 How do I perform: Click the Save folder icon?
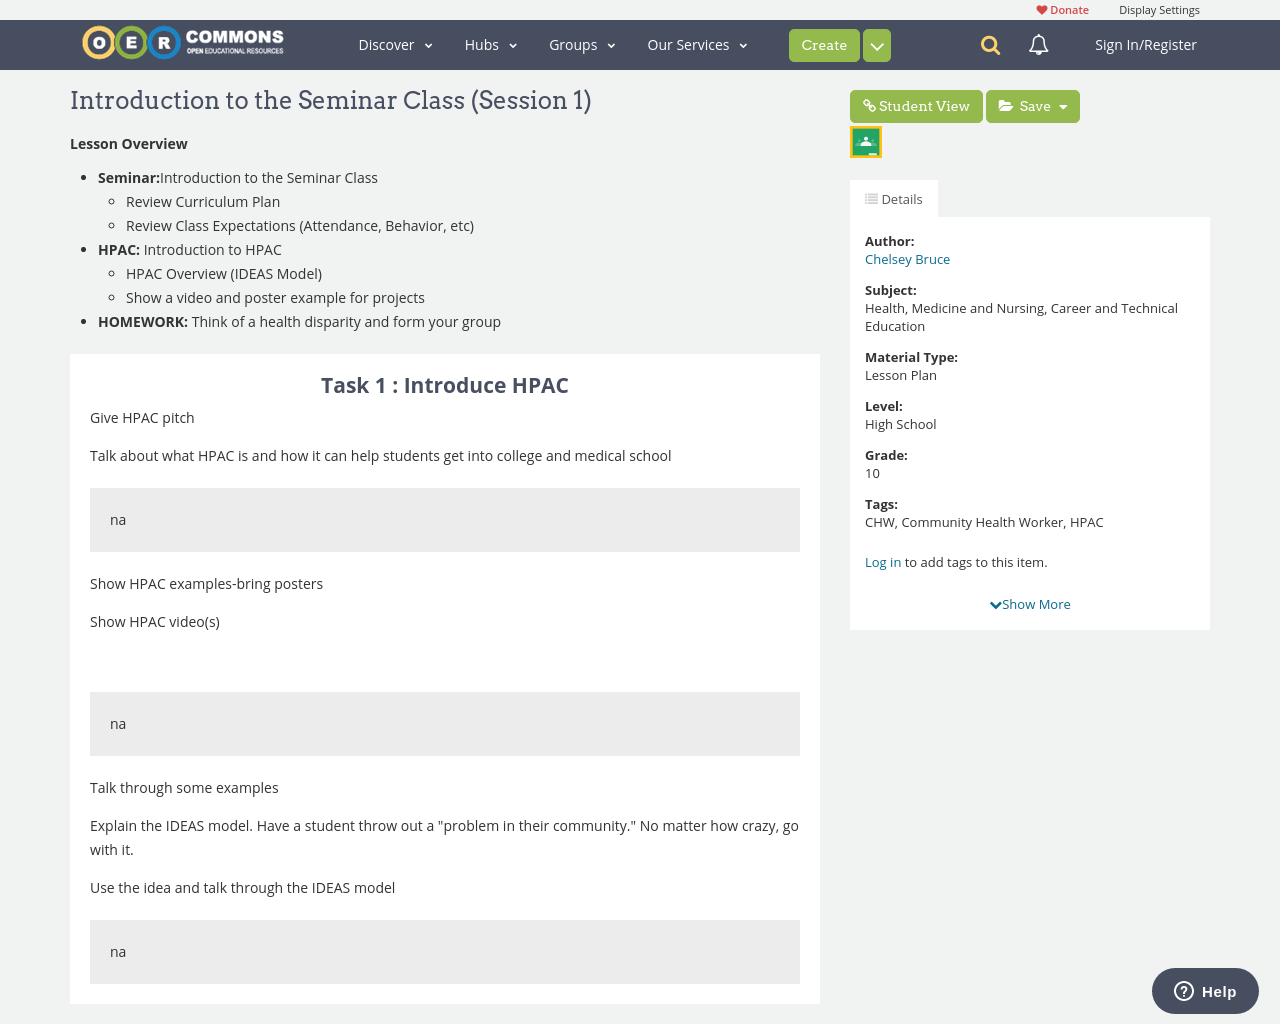1005,104
